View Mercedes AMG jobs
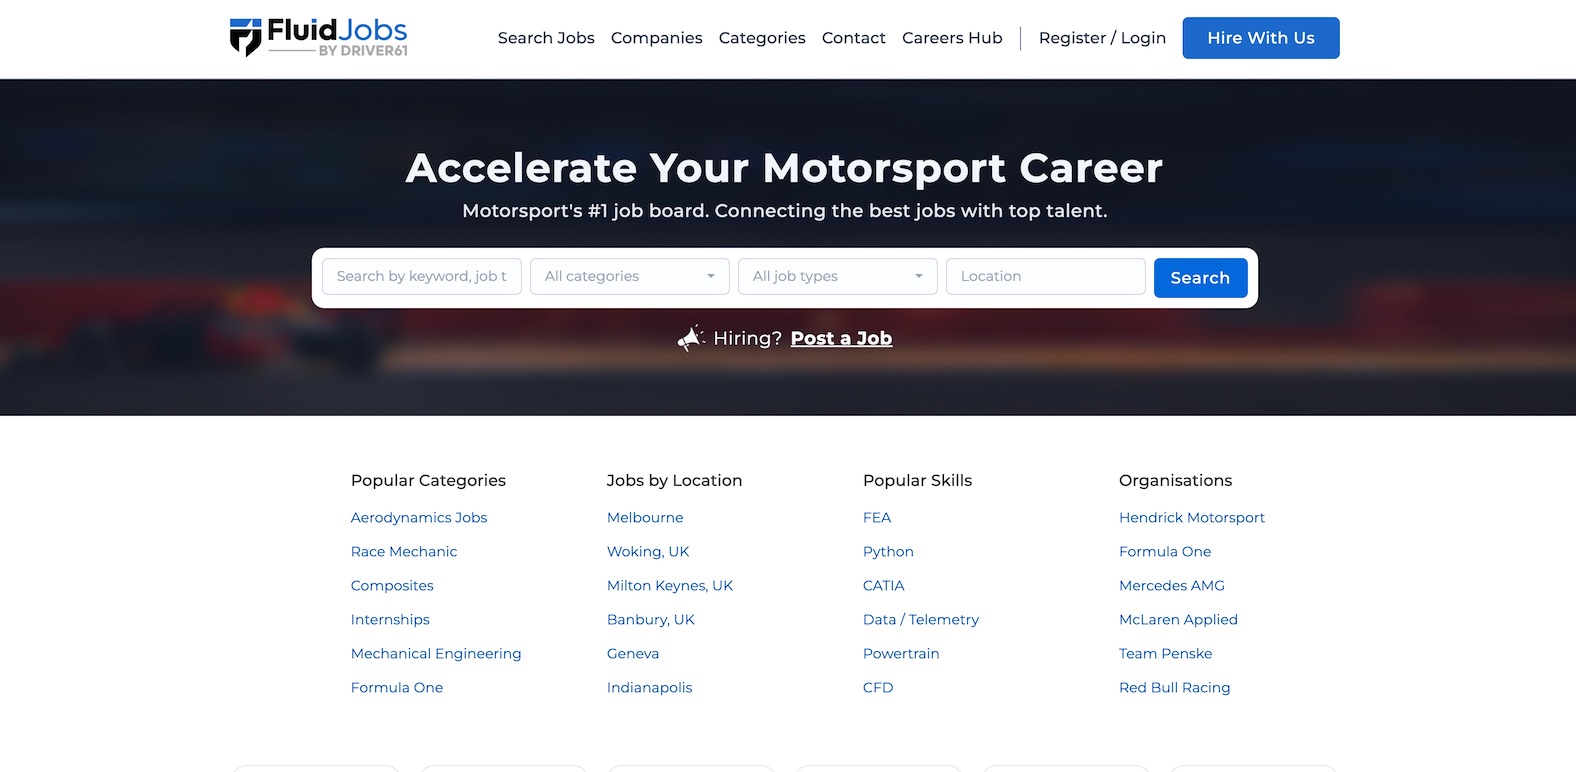The height and width of the screenshot is (772, 1576). 1172,586
